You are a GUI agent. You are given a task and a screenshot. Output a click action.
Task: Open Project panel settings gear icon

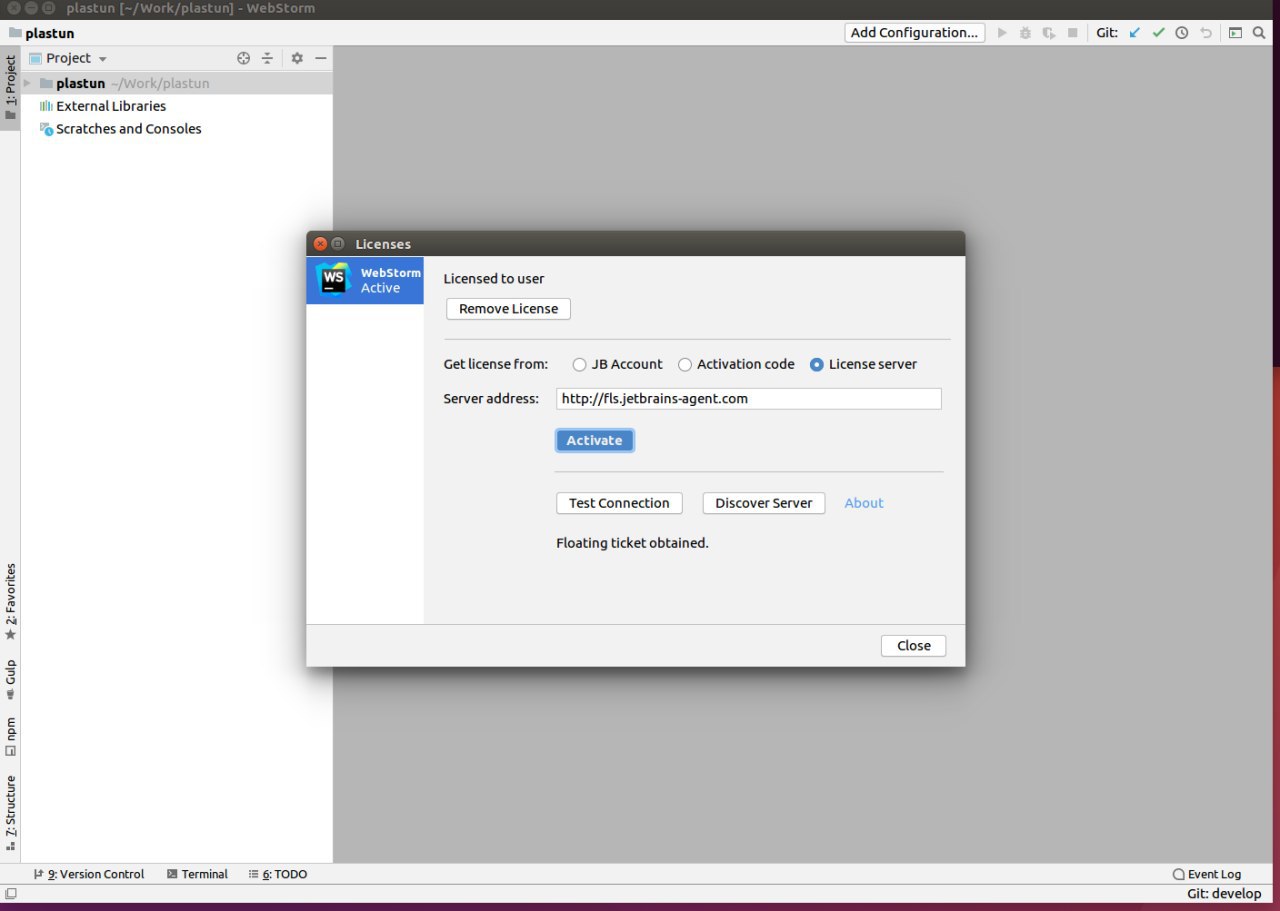(297, 58)
